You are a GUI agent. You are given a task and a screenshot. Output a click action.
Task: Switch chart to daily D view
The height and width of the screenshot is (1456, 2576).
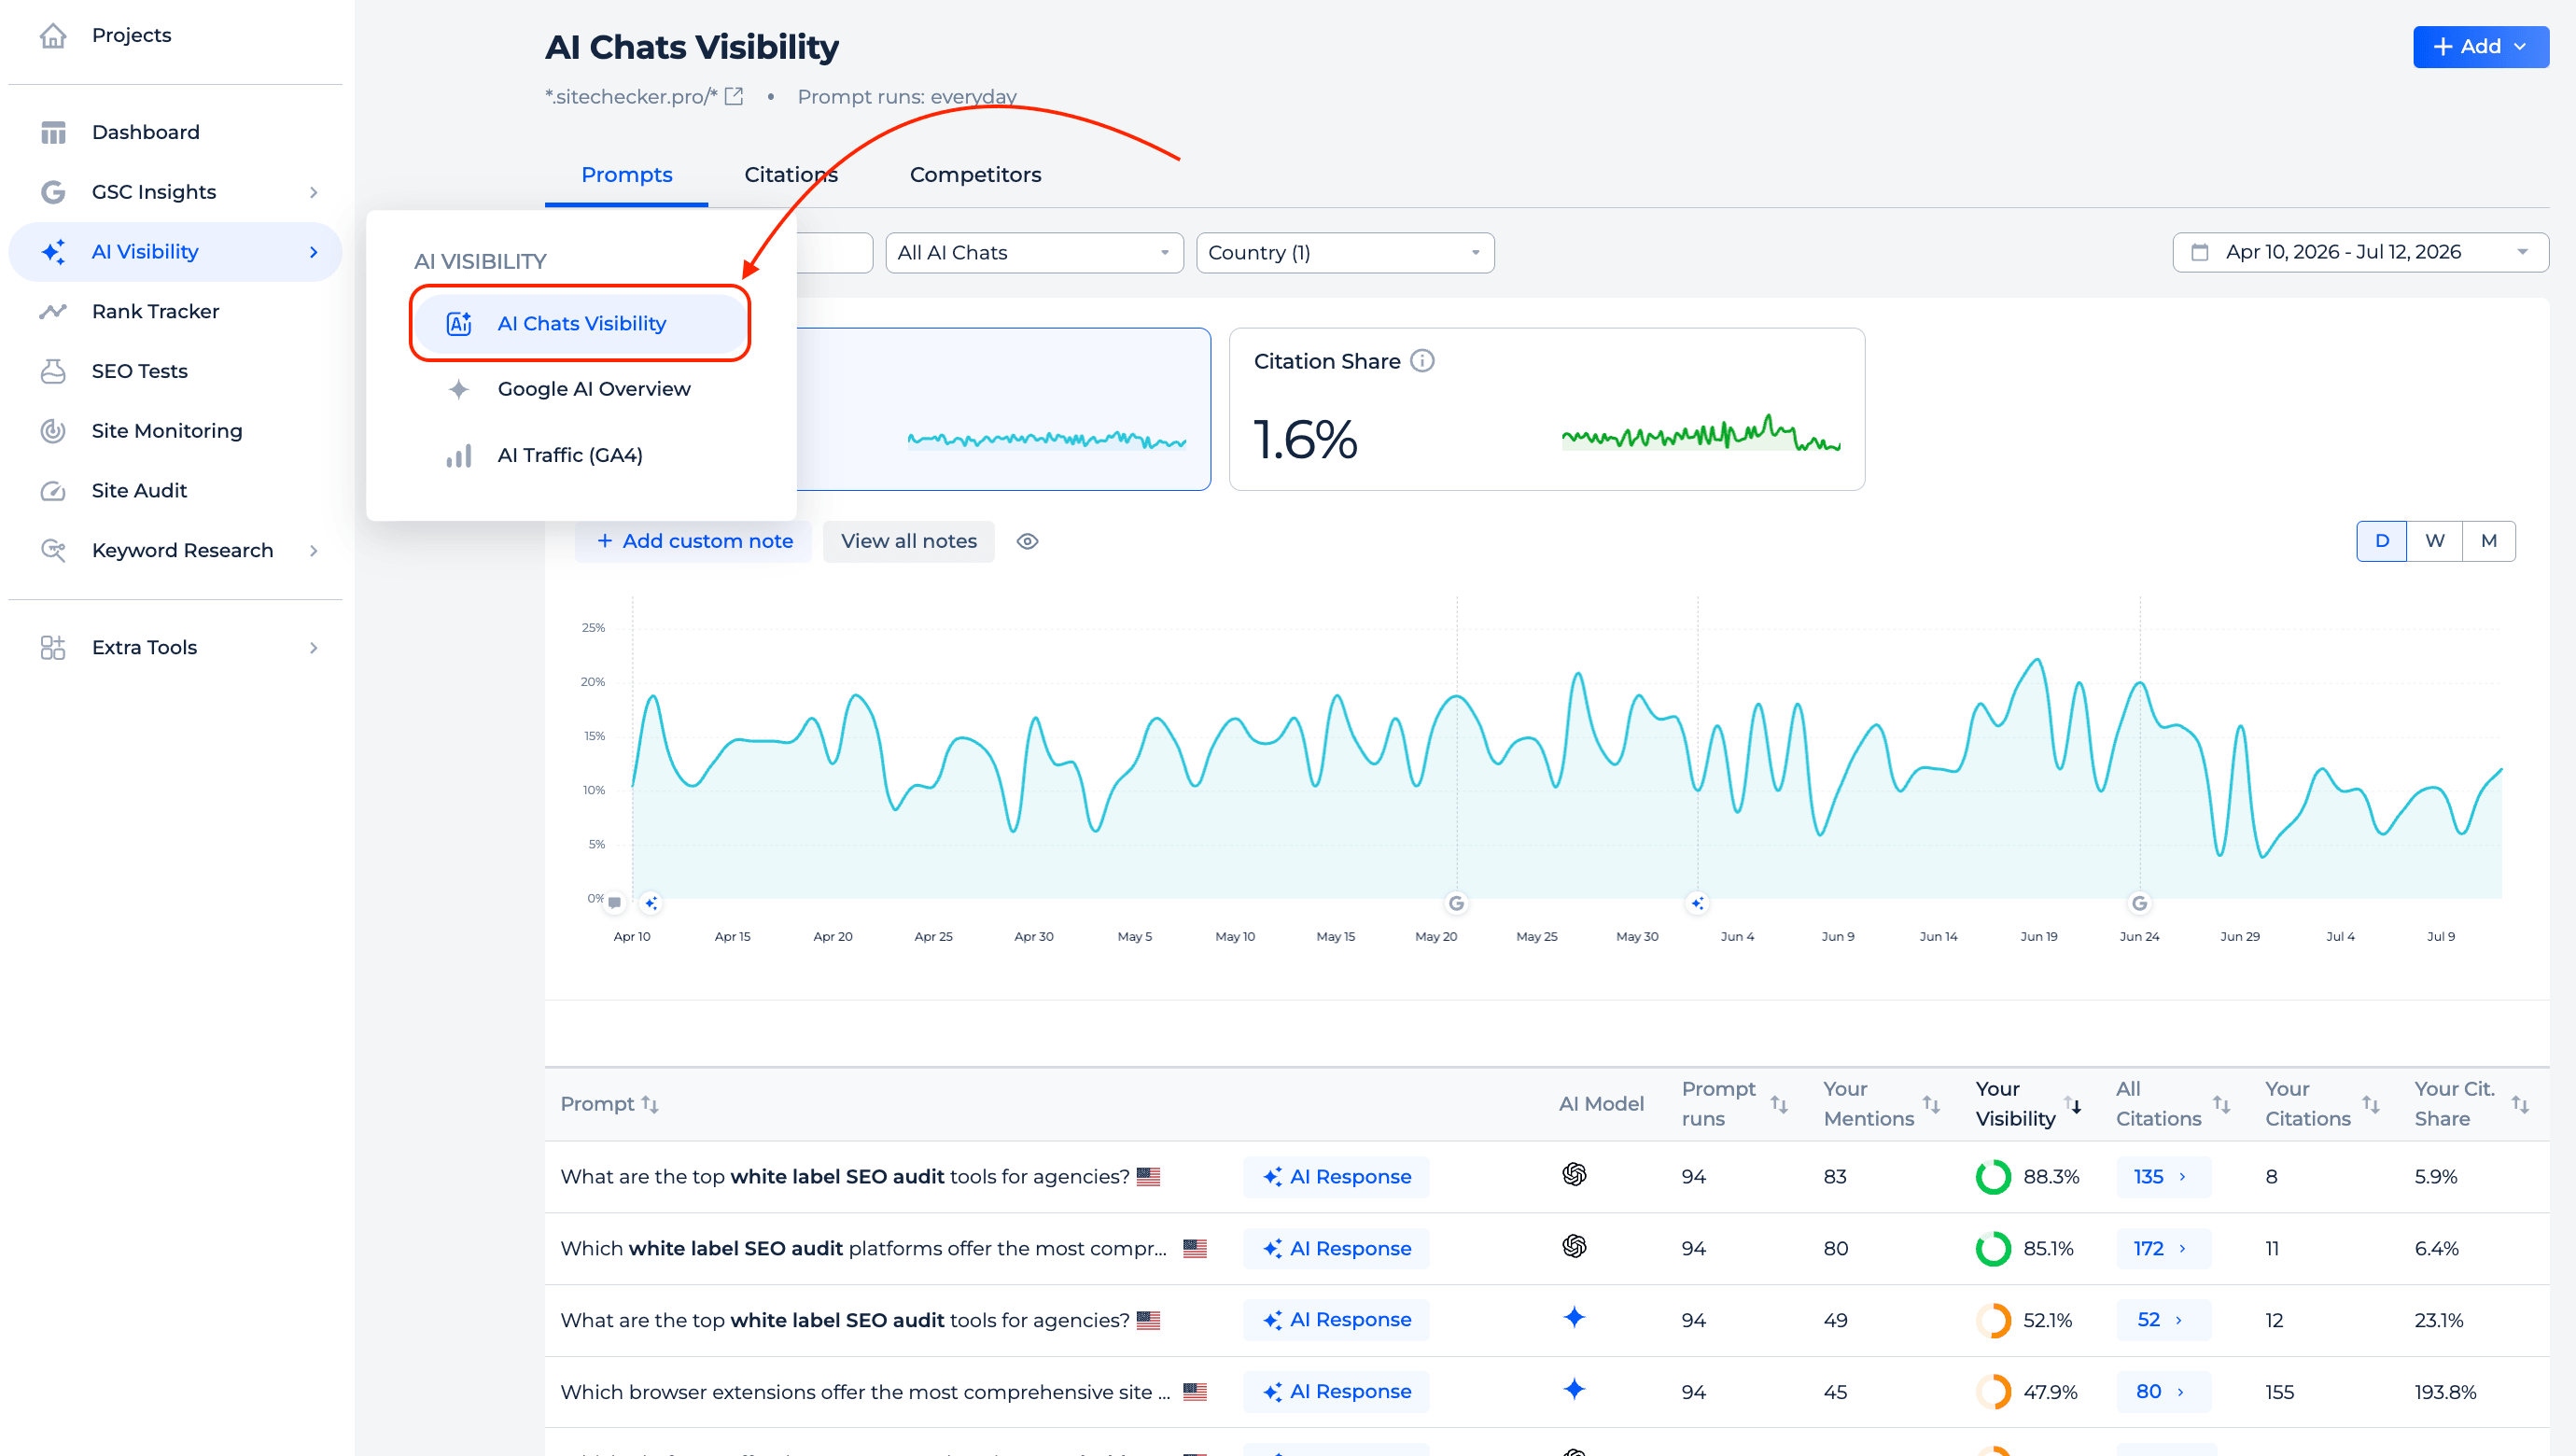pos(2382,541)
